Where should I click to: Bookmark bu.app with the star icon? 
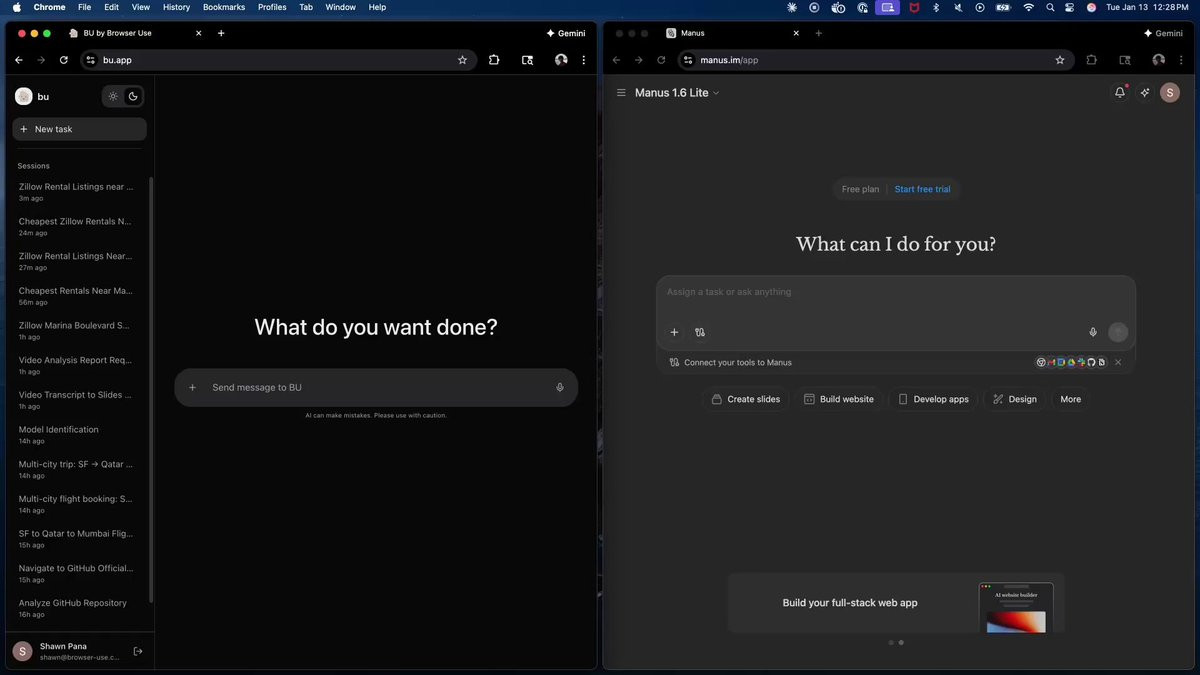click(x=462, y=60)
